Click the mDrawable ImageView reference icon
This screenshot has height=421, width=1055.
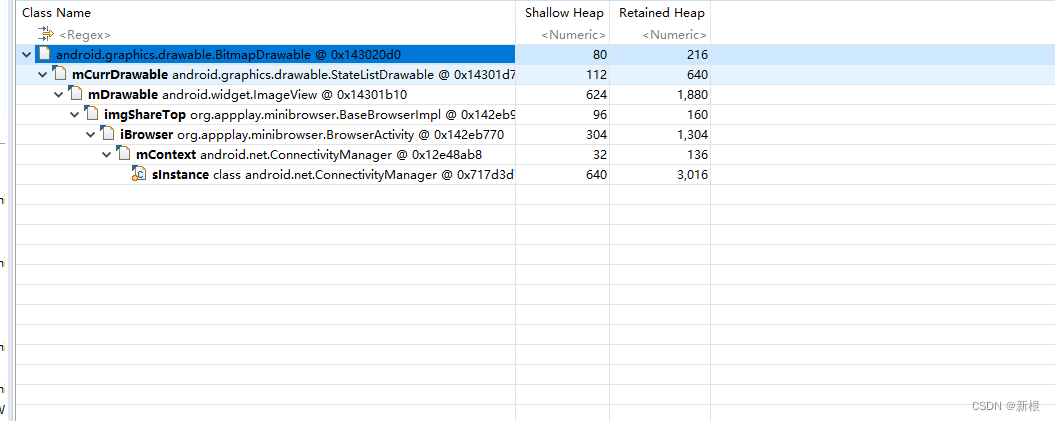coord(75,94)
